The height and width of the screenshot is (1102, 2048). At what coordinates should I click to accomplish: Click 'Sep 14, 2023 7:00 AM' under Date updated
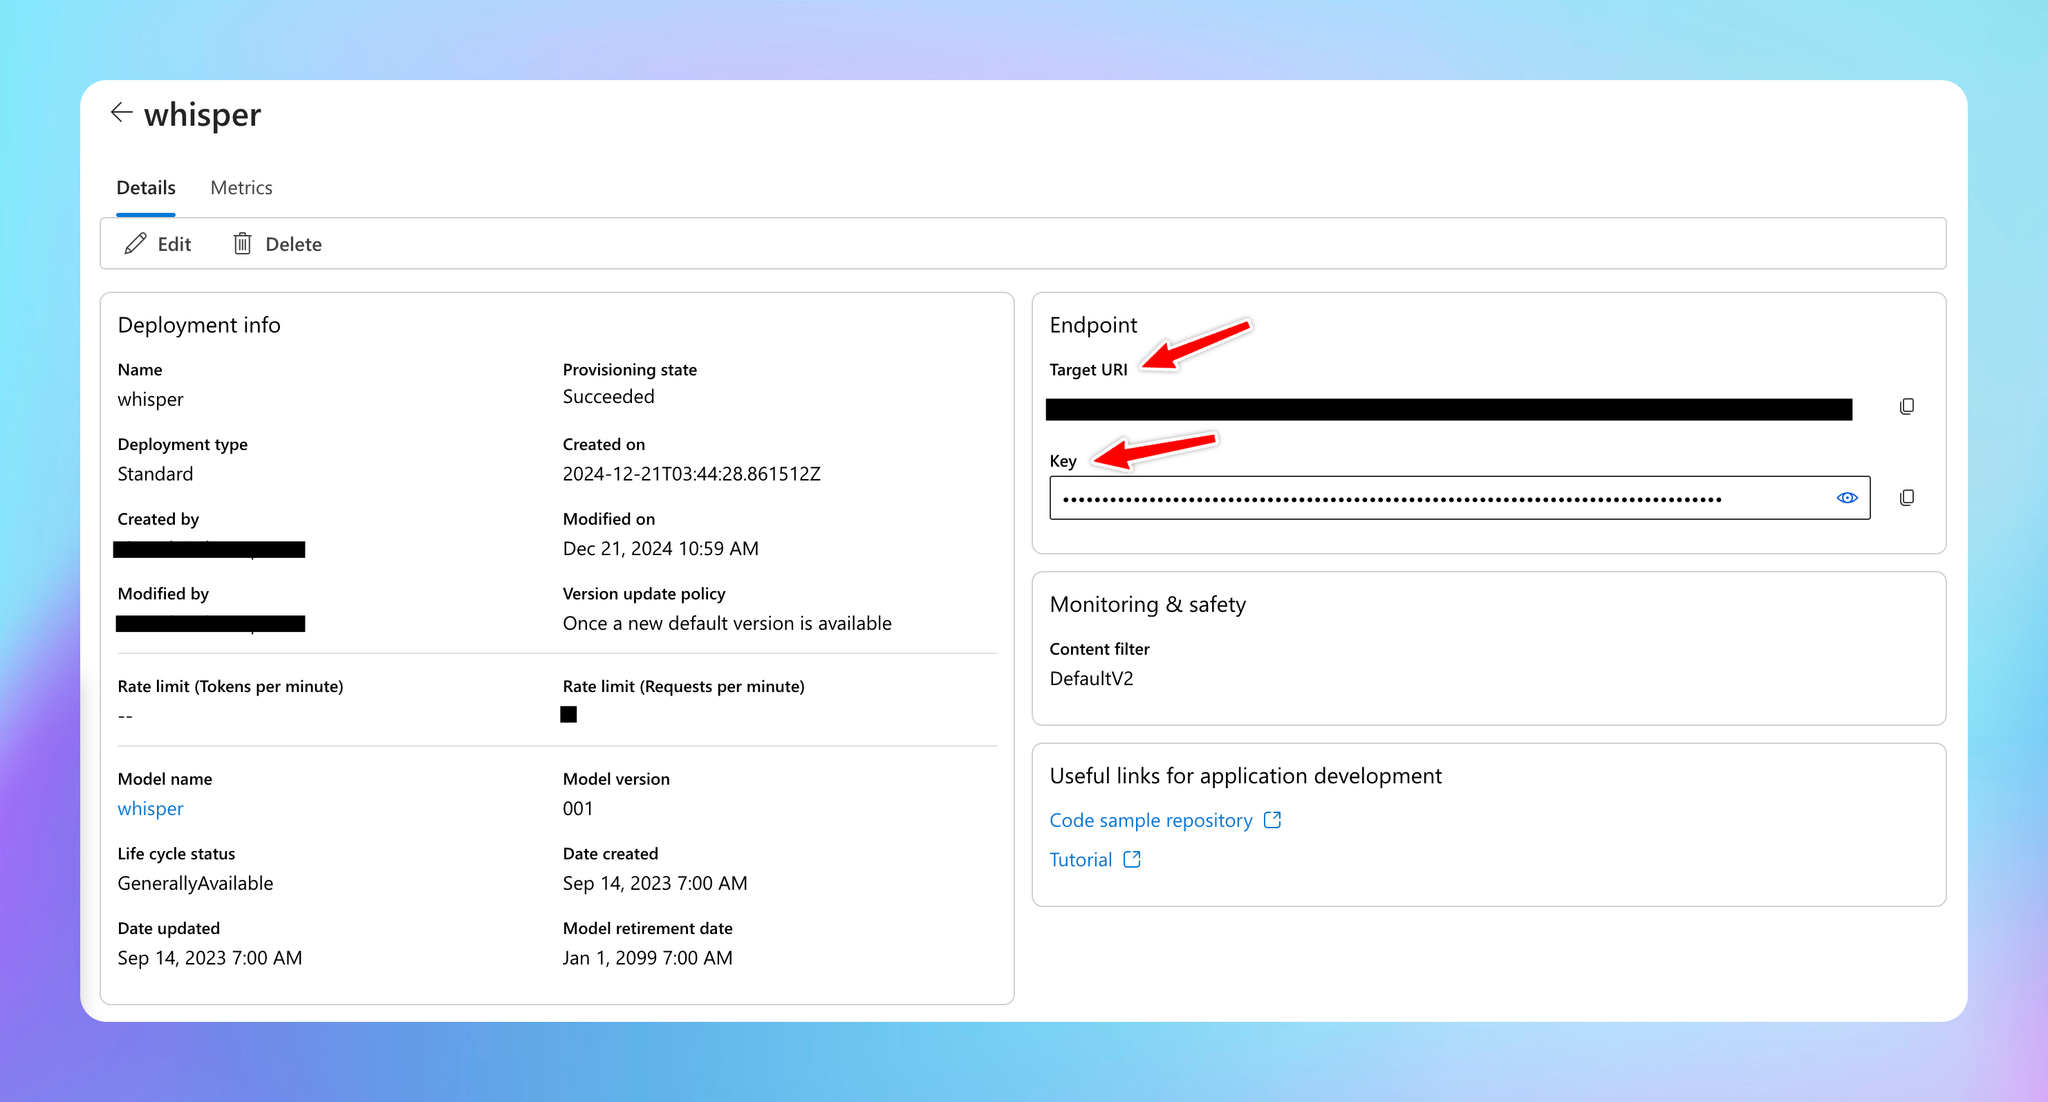click(x=210, y=958)
